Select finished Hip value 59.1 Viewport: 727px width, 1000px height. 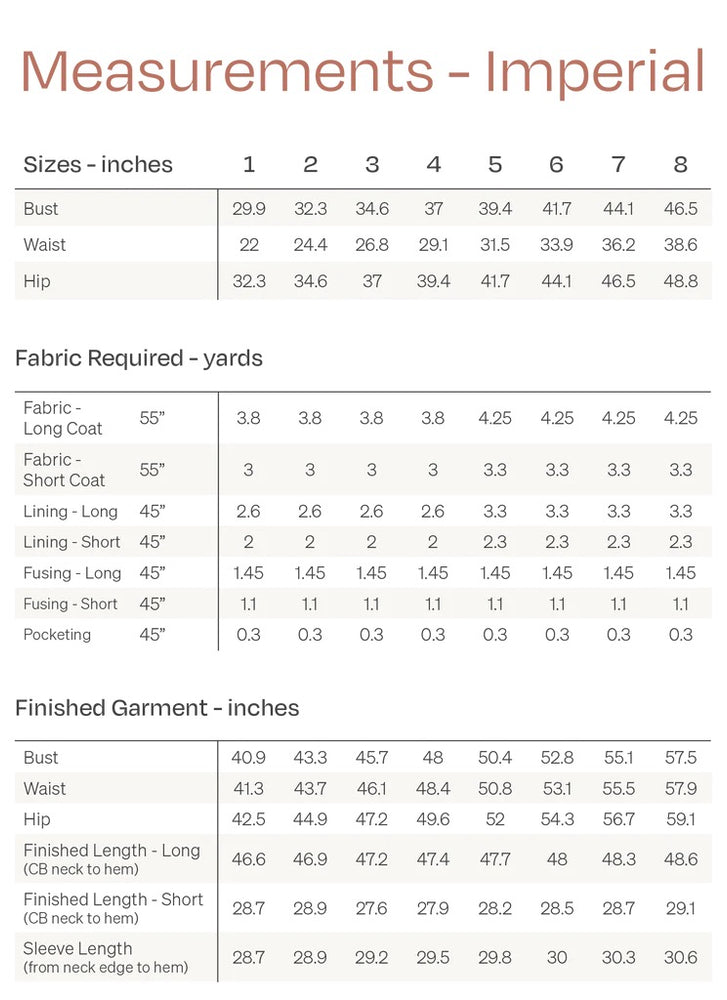(x=680, y=819)
